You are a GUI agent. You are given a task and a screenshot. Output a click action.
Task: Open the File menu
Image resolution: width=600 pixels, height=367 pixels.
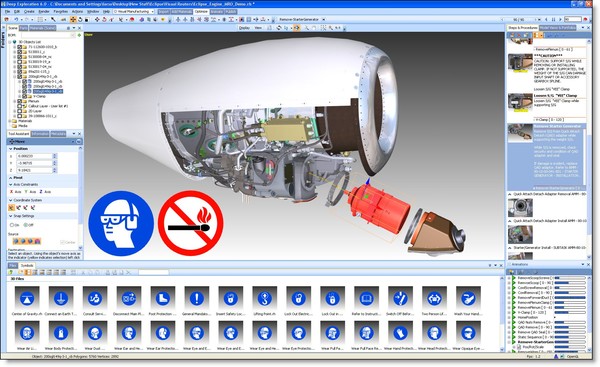[x=7, y=12]
